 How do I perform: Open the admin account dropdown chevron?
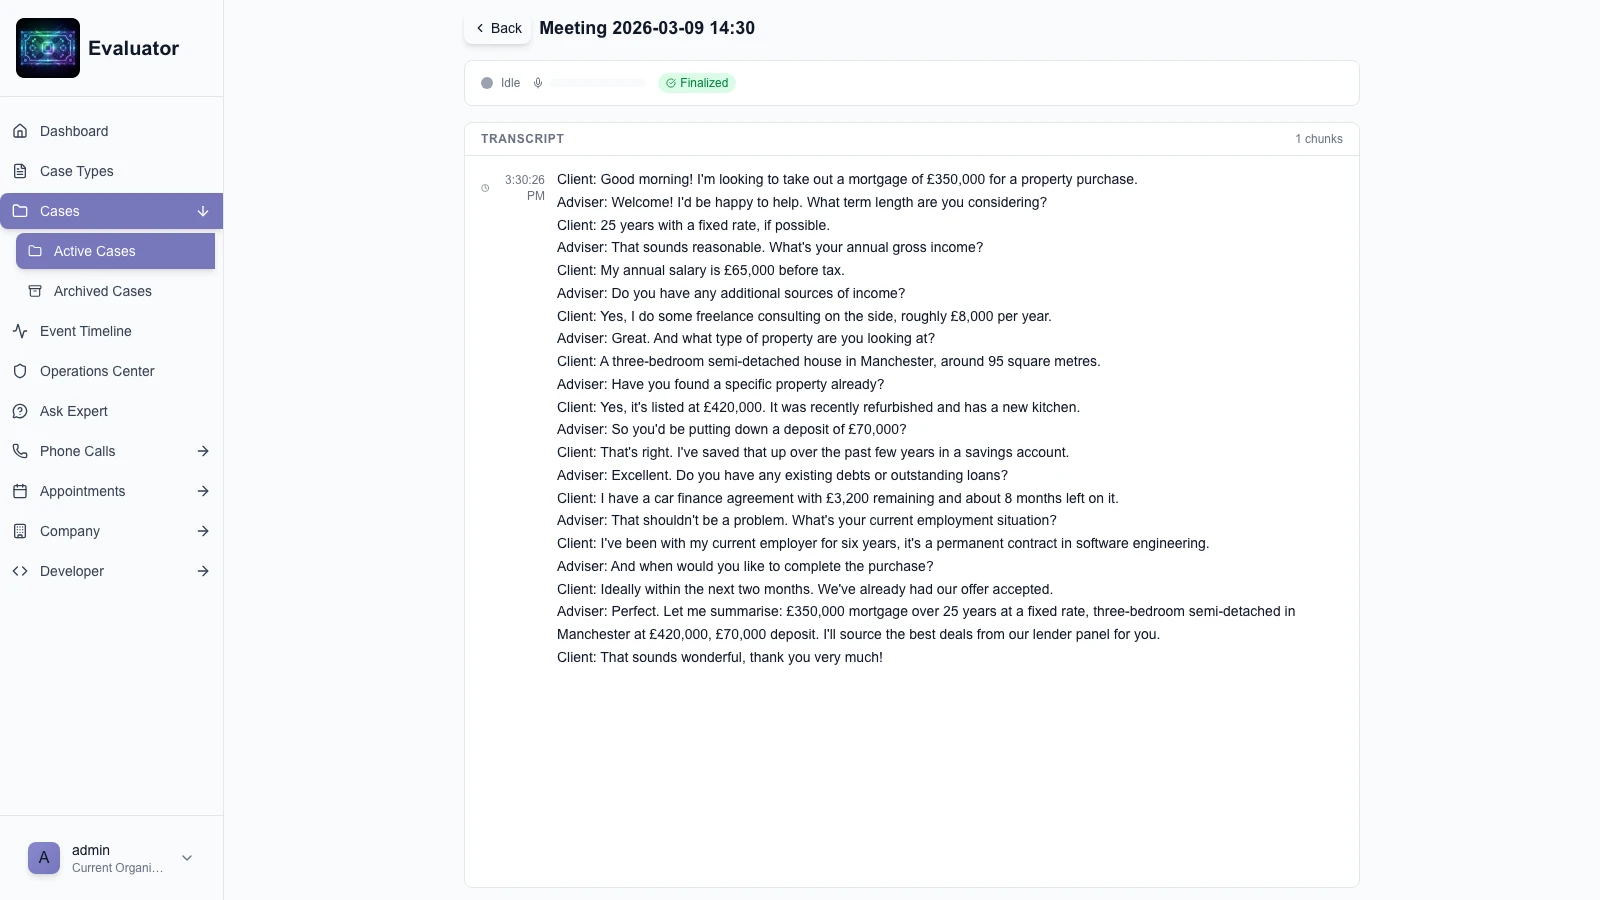187,858
